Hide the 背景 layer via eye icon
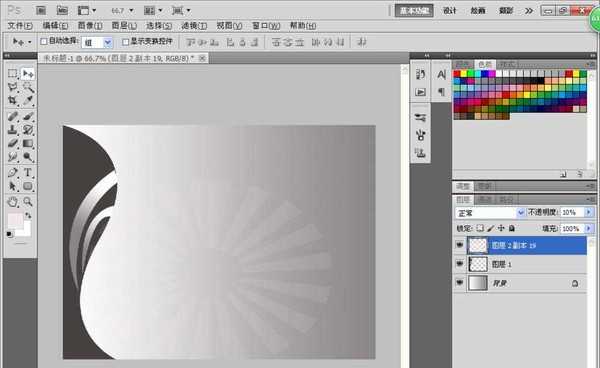Image resolution: width=600 pixels, height=368 pixels. coord(460,283)
